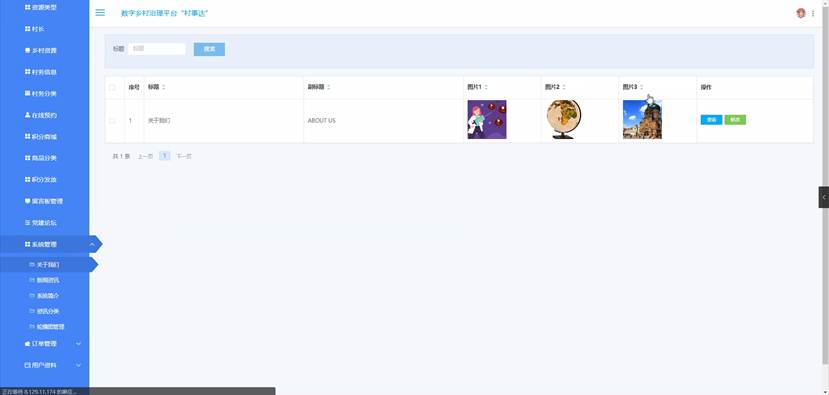Click the user avatar icon

point(800,13)
